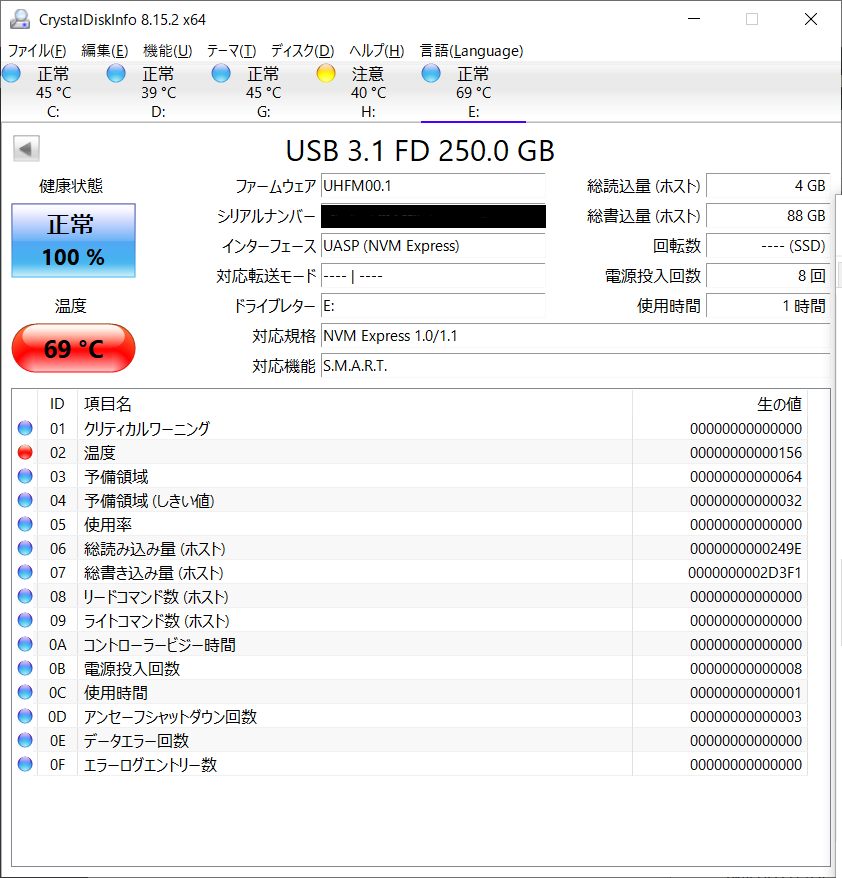Open the 機能(U) menu
The height and width of the screenshot is (878, 842).
click(x=167, y=51)
